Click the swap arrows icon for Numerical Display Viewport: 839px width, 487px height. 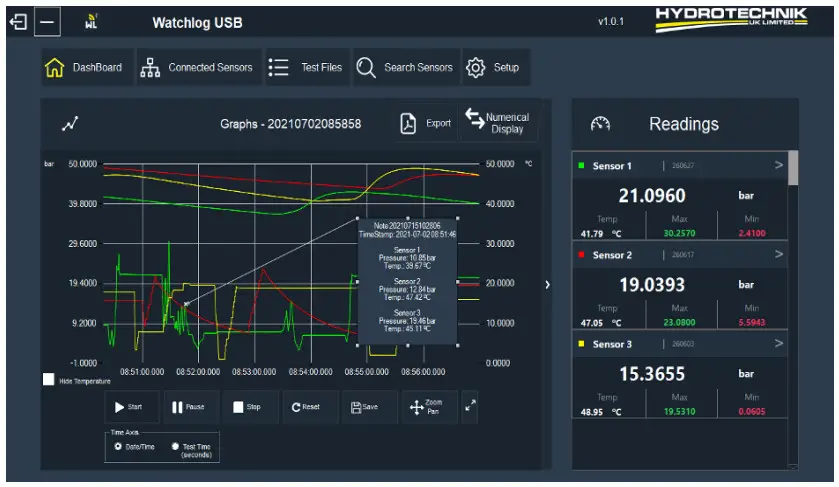[475, 118]
